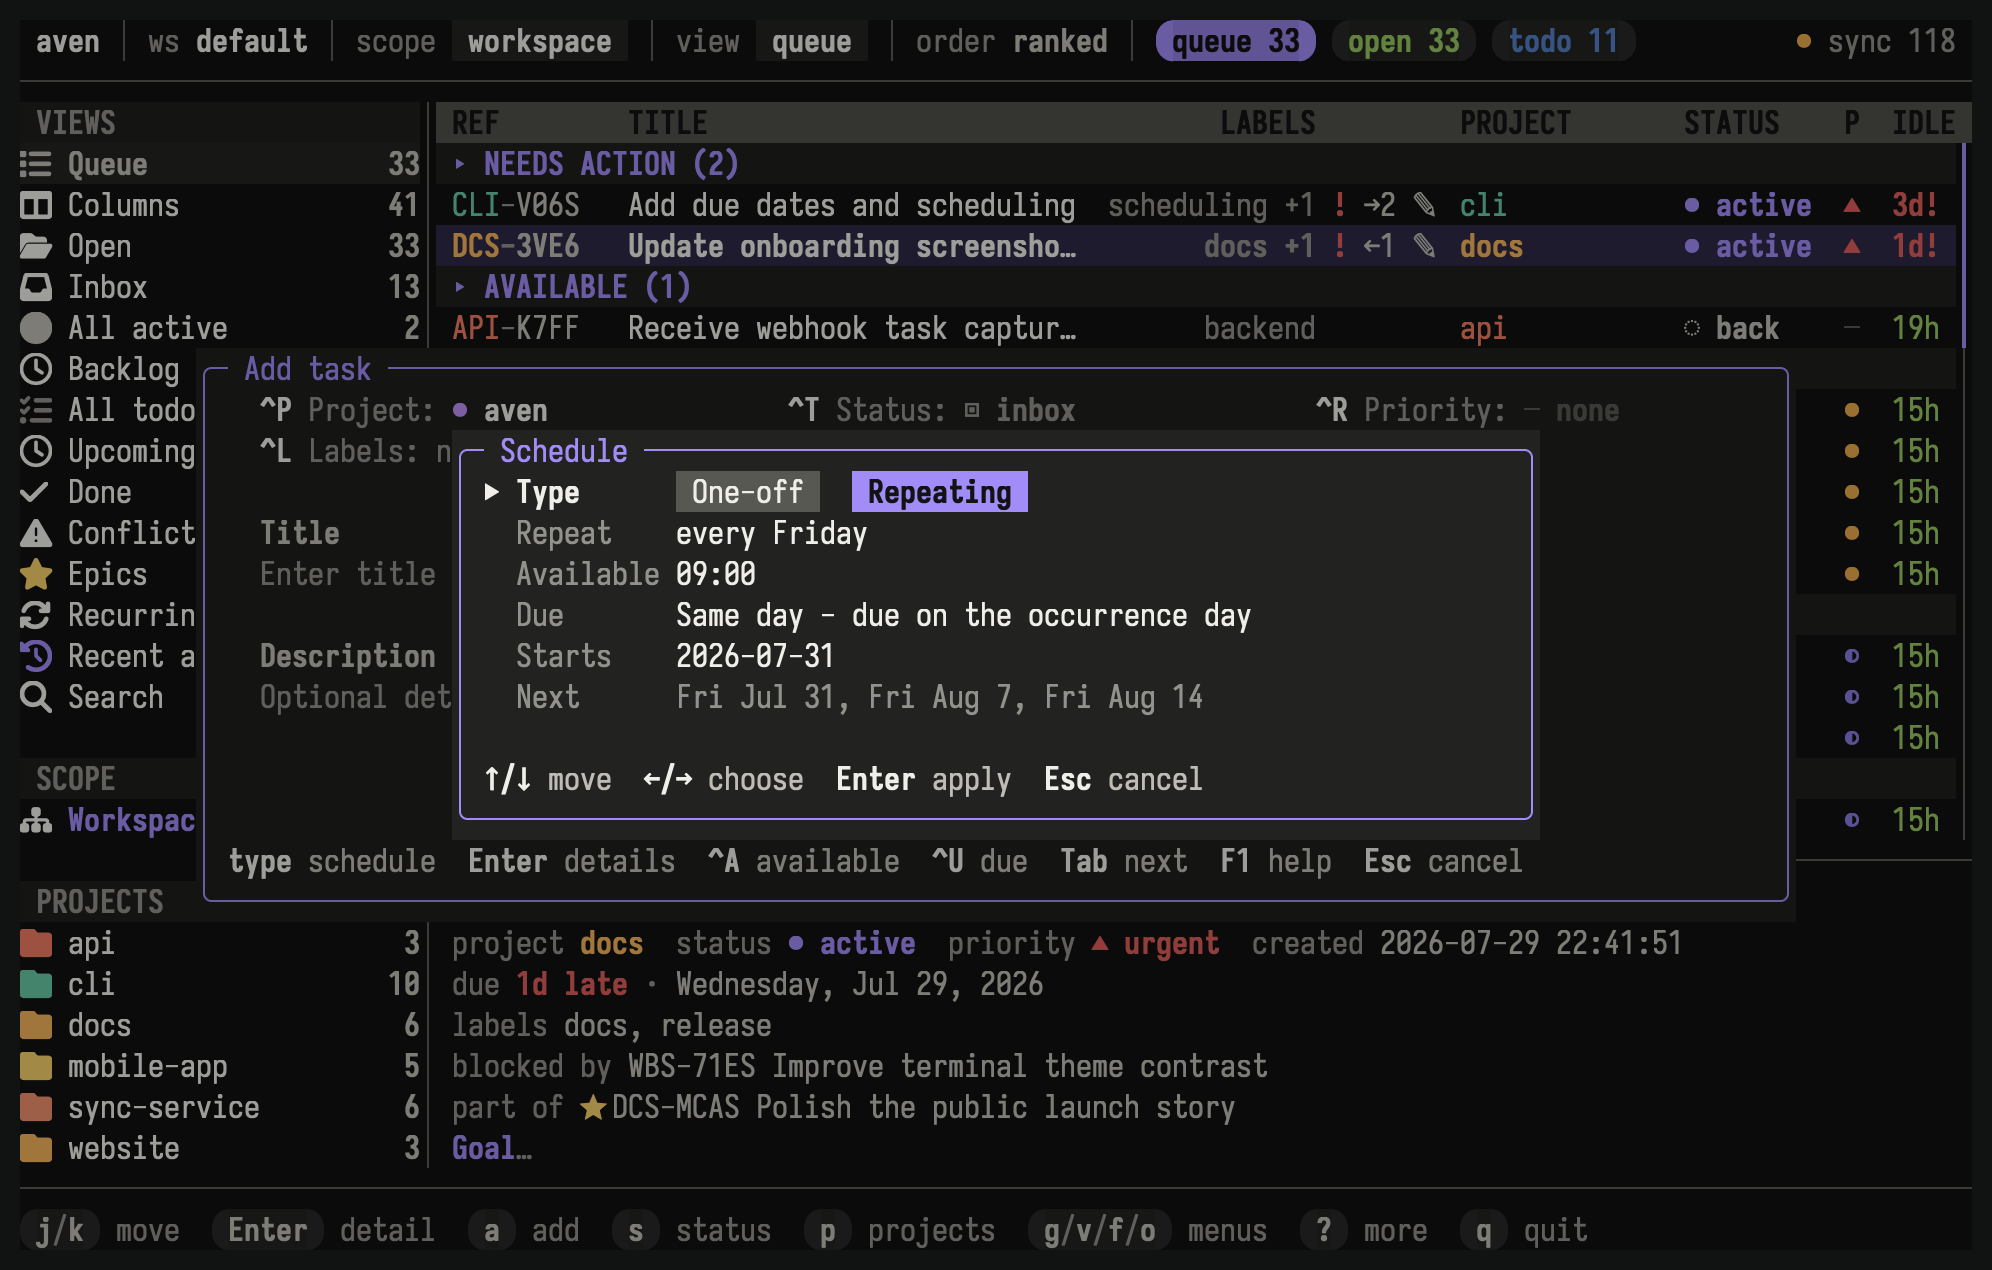The width and height of the screenshot is (1992, 1270).
Task: Toggle the todo 11 filter pill
Action: pyautogui.click(x=1563, y=41)
